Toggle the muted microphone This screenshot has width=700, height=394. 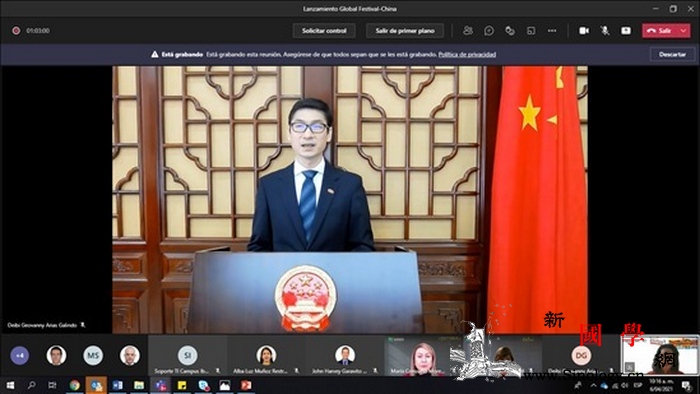(x=605, y=30)
